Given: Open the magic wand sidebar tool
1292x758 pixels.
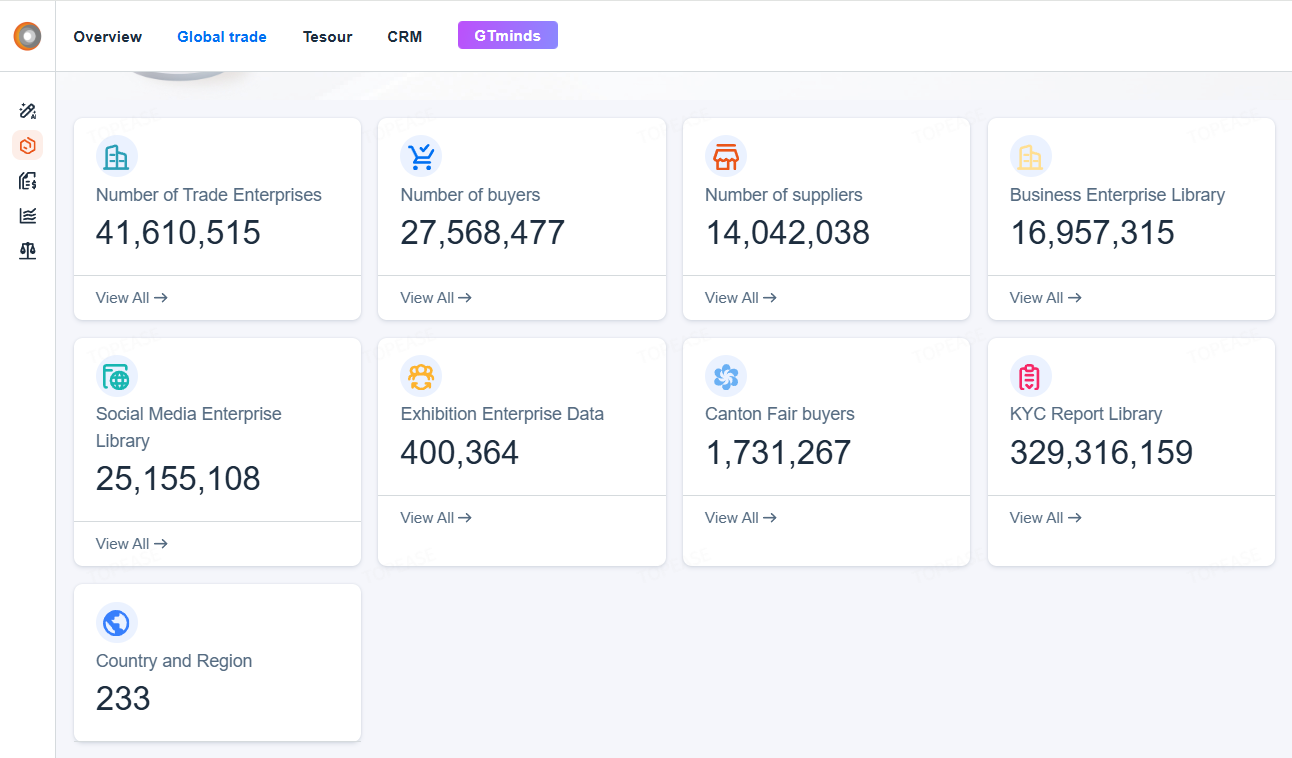Looking at the screenshot, I should point(28,110).
